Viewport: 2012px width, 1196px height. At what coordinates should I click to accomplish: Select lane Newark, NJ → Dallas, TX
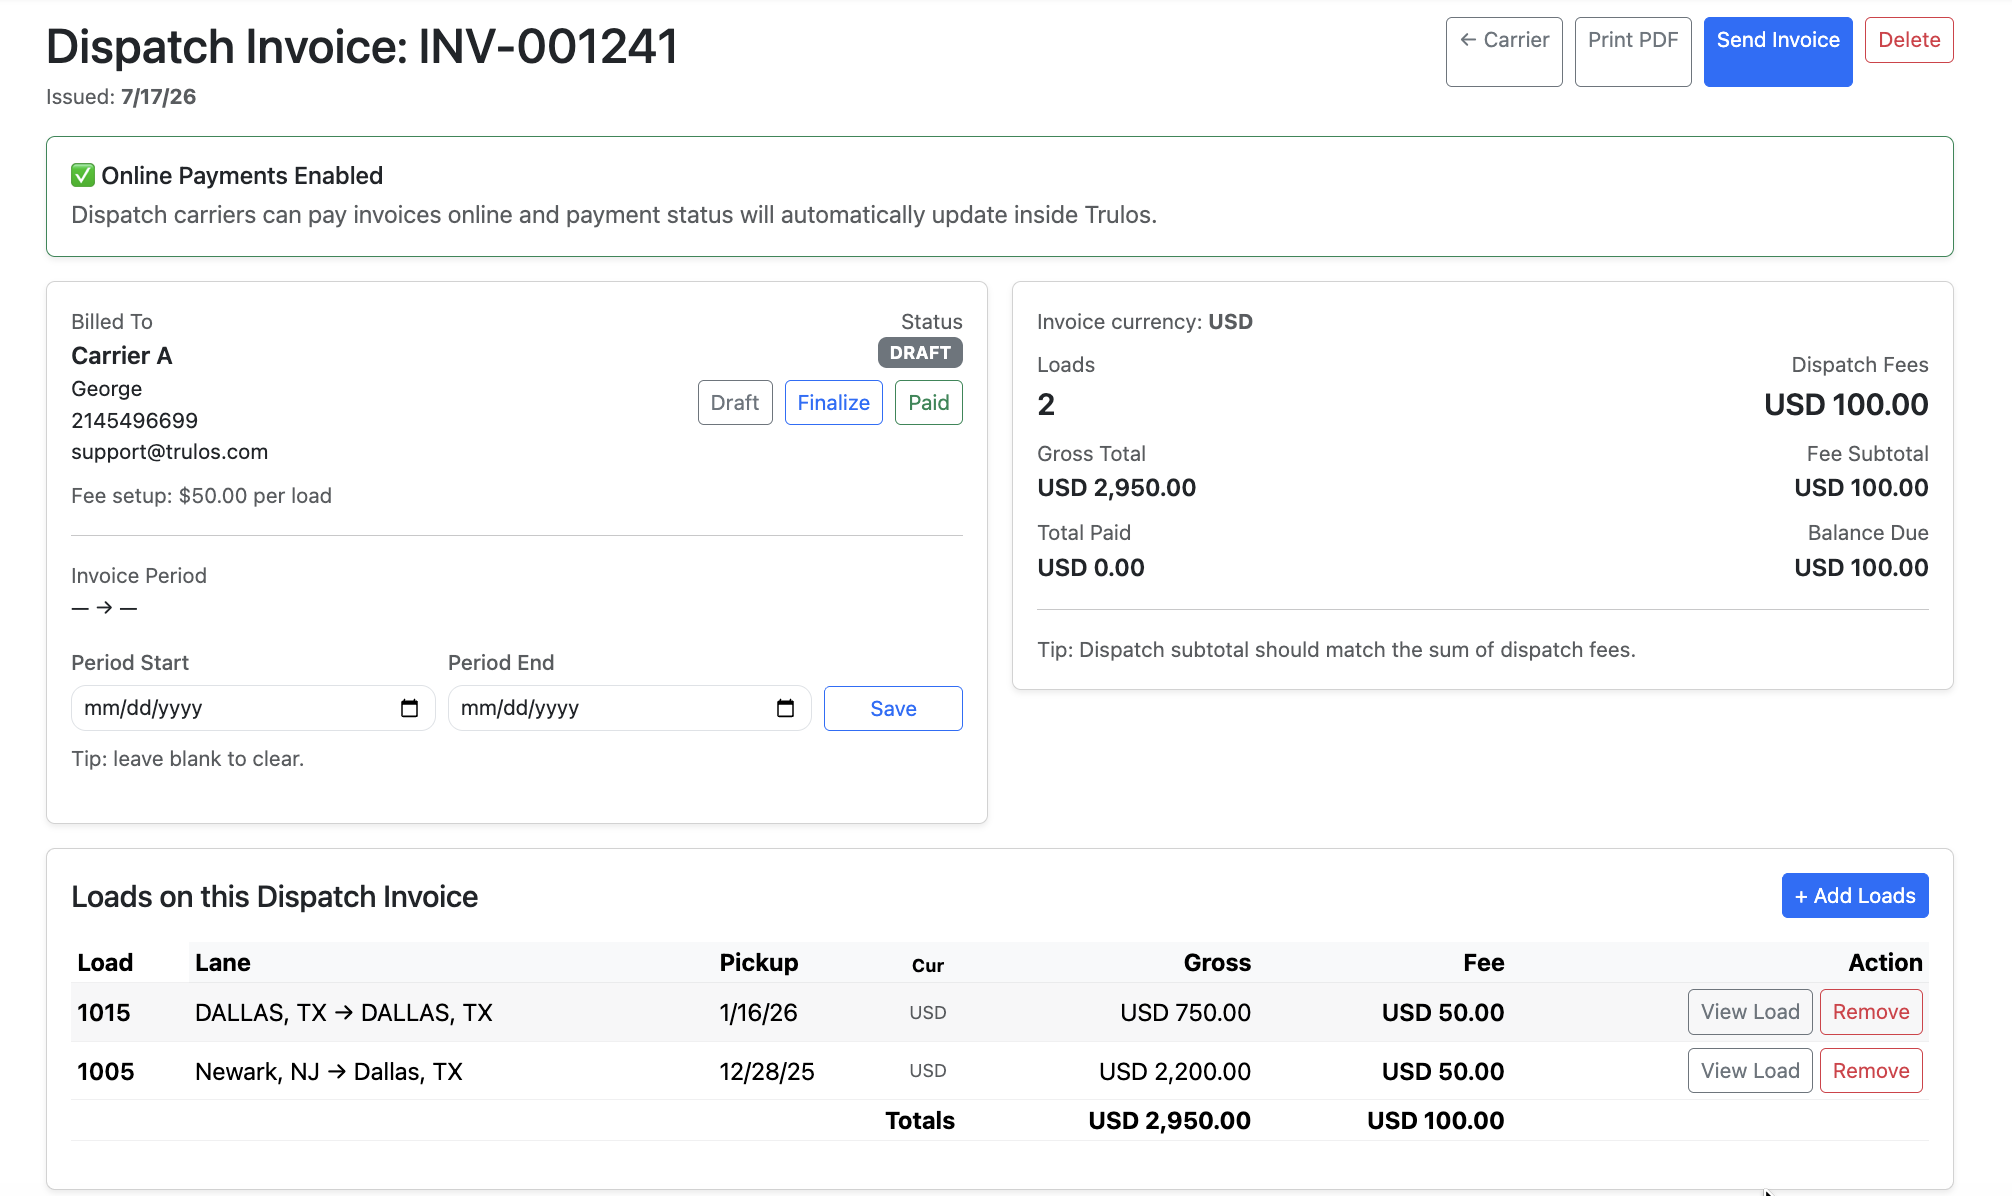point(329,1072)
